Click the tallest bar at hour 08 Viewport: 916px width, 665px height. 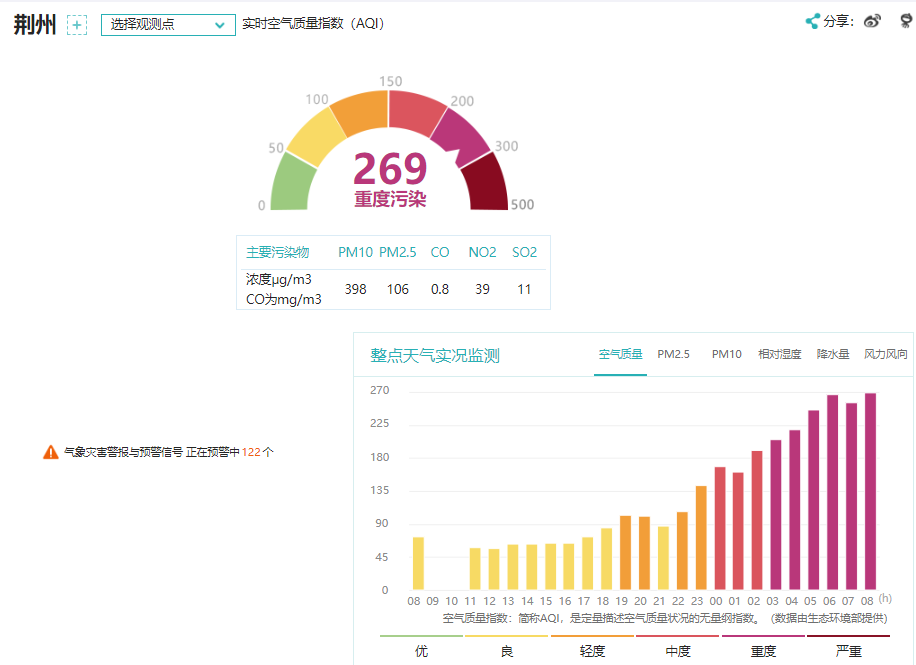[x=869, y=490]
